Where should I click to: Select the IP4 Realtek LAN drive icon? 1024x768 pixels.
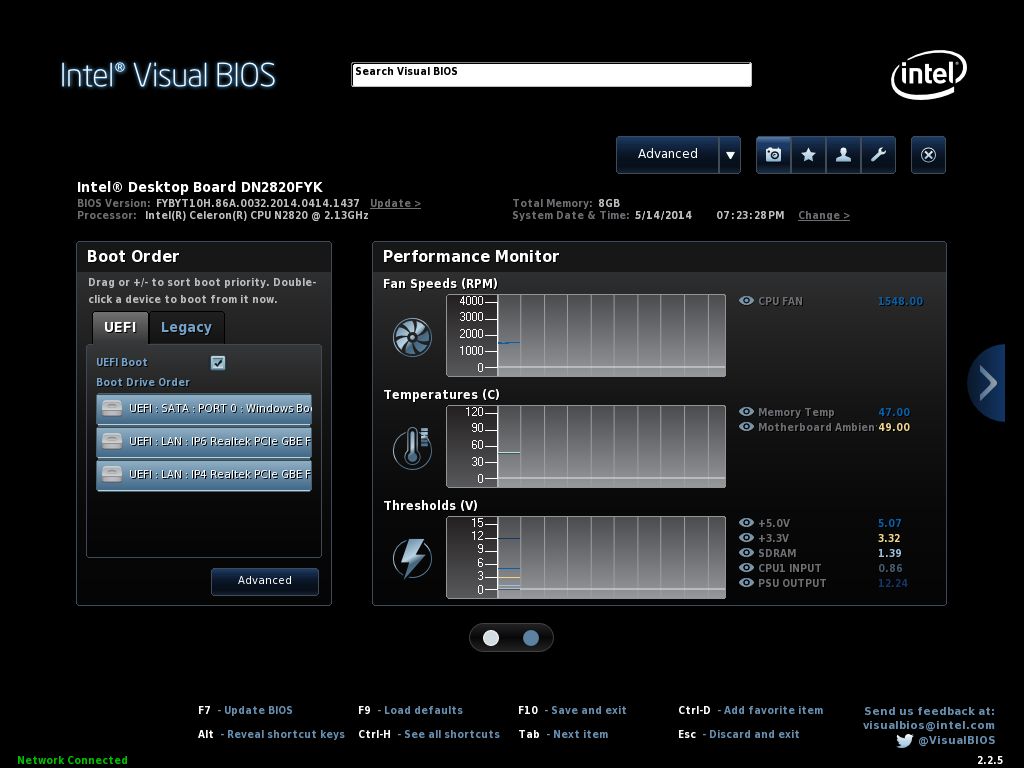tap(112, 474)
